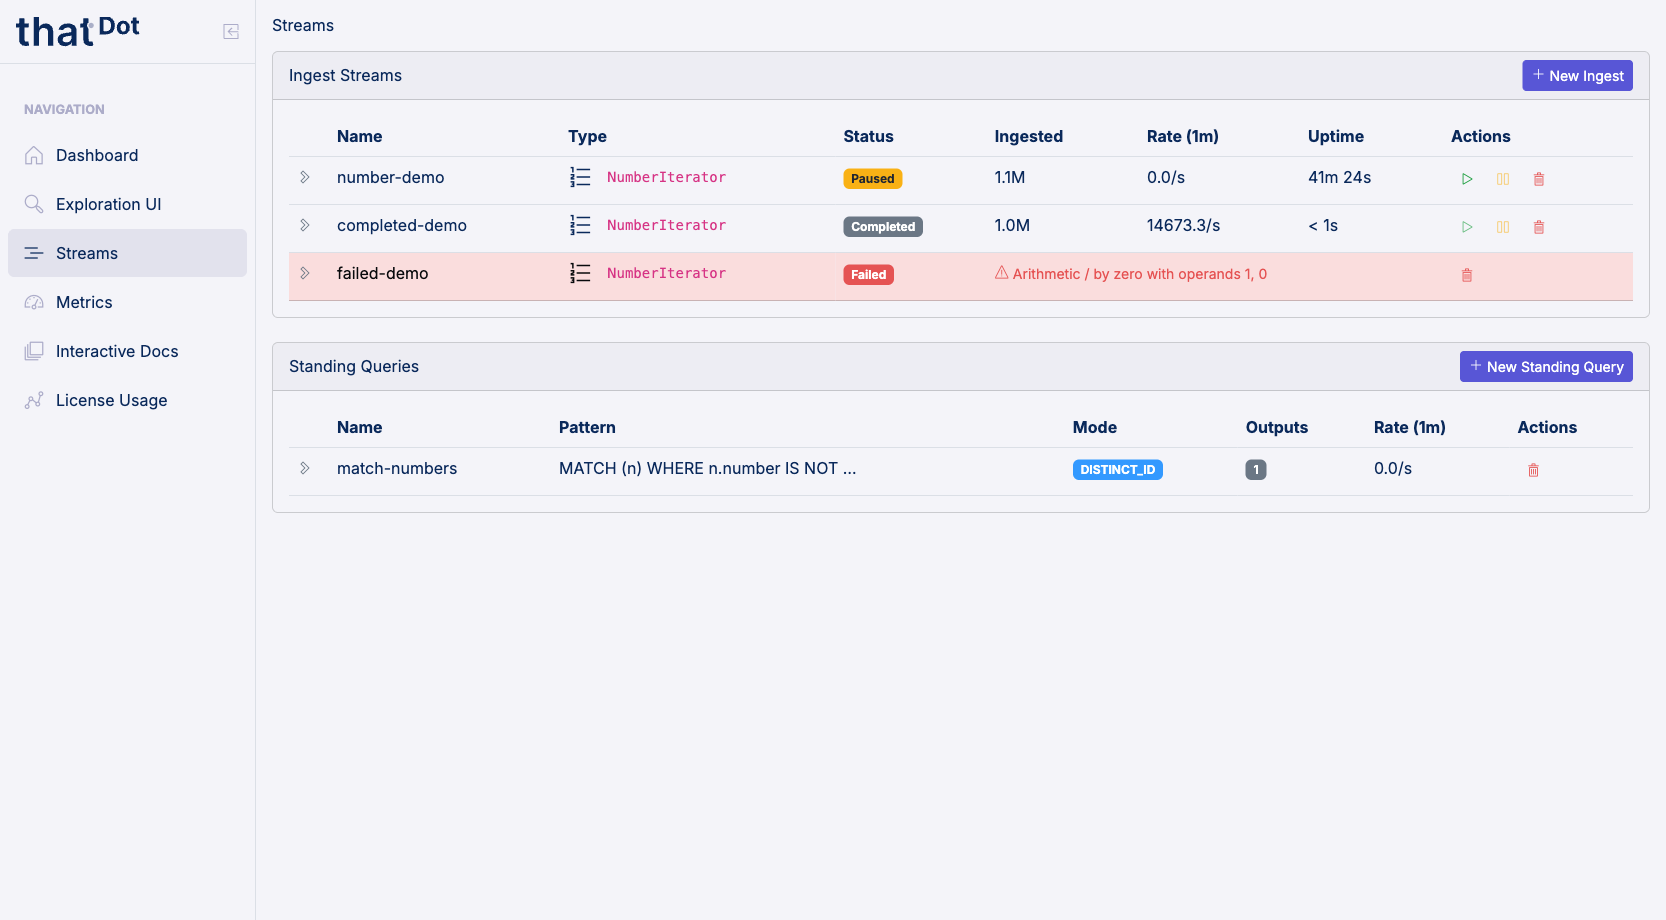This screenshot has width=1666, height=920.
Task: Click the Streams lines icon
Action: tap(34, 253)
